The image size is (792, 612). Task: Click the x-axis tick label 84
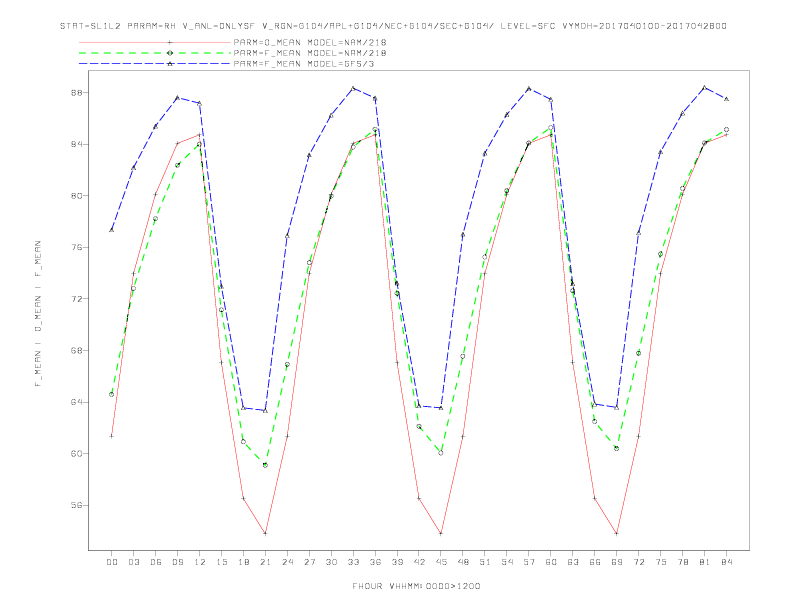point(726,562)
